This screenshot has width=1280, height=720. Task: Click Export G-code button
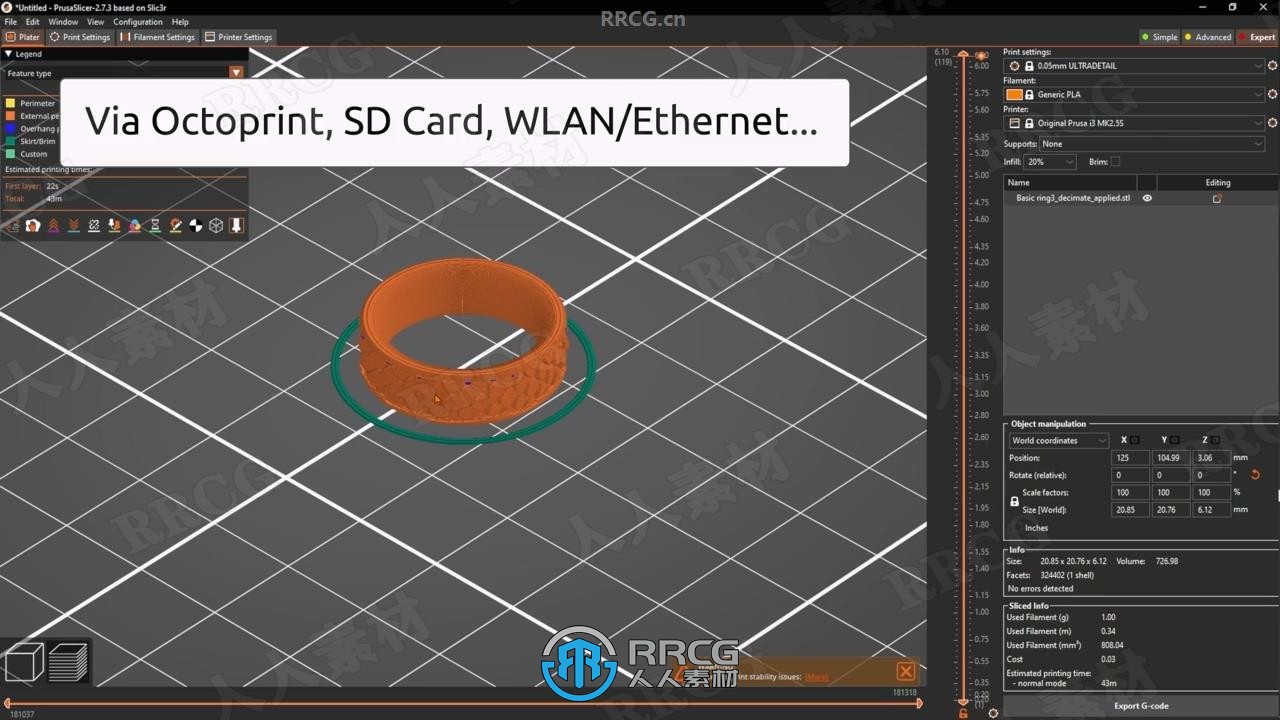tap(1141, 706)
